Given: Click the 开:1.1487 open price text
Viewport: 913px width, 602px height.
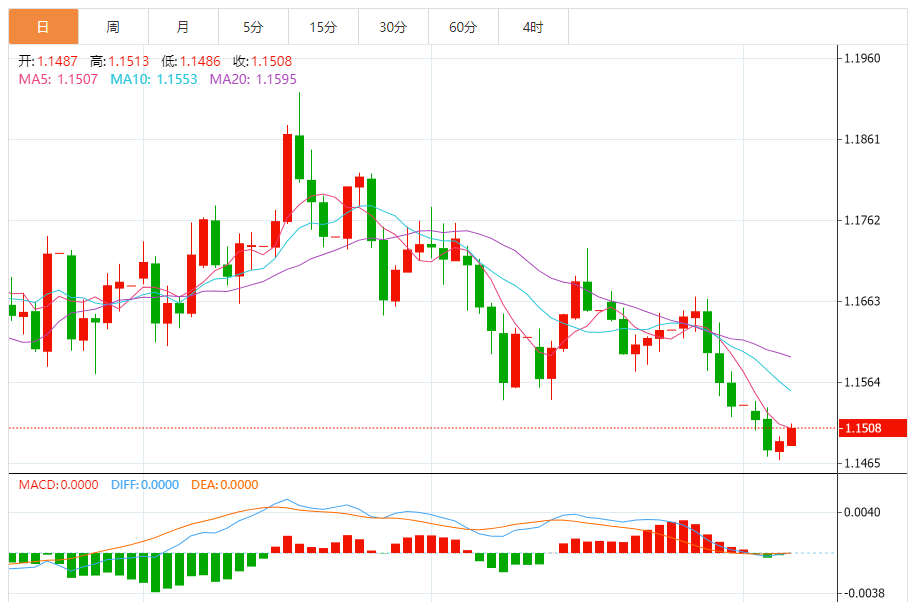Looking at the screenshot, I should [48, 61].
